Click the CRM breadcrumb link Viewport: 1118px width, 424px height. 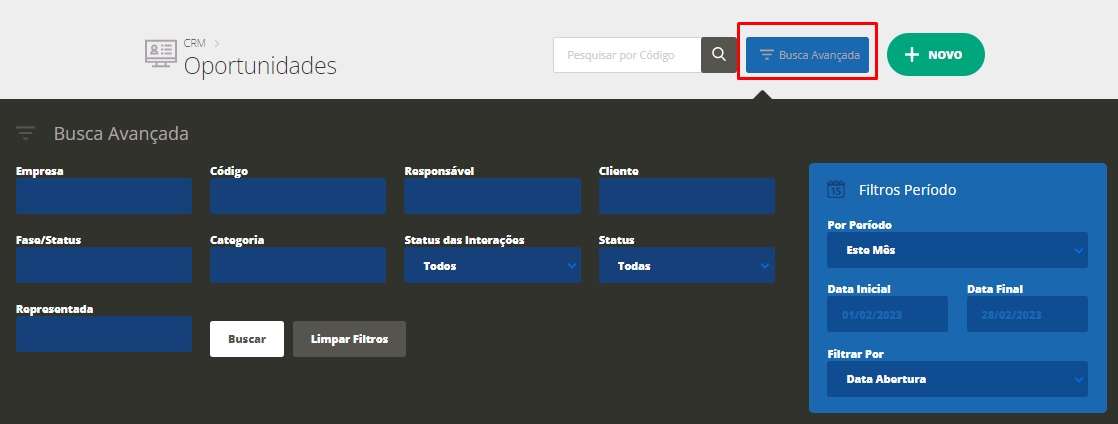coord(194,44)
